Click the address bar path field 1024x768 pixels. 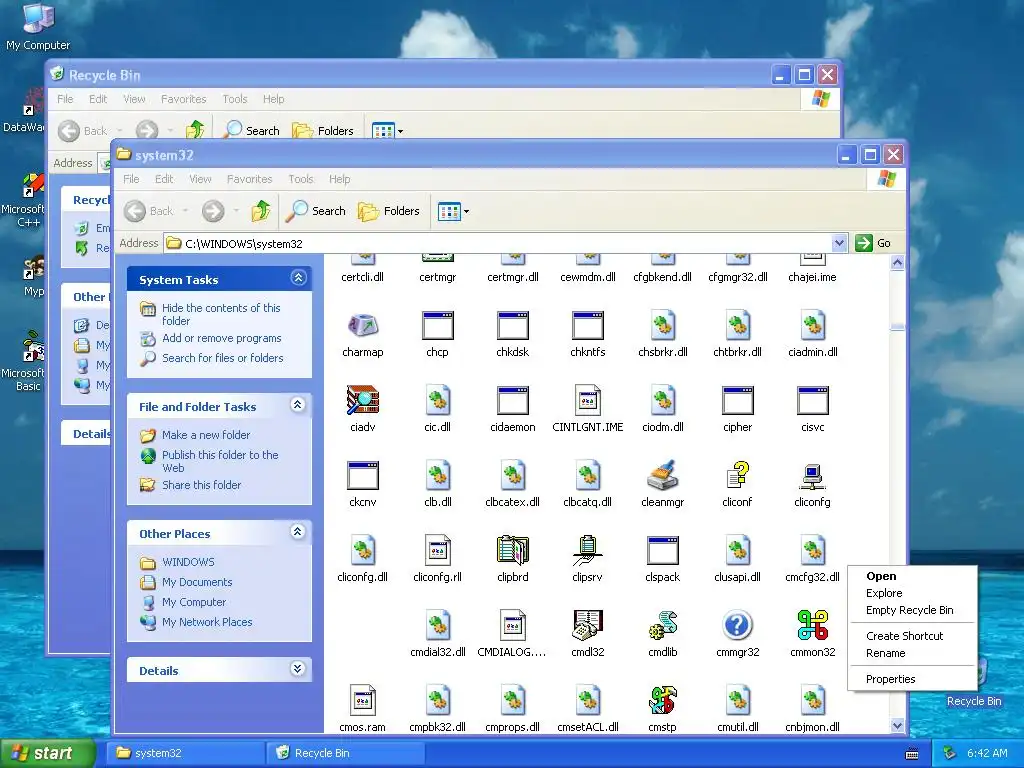tap(498, 243)
